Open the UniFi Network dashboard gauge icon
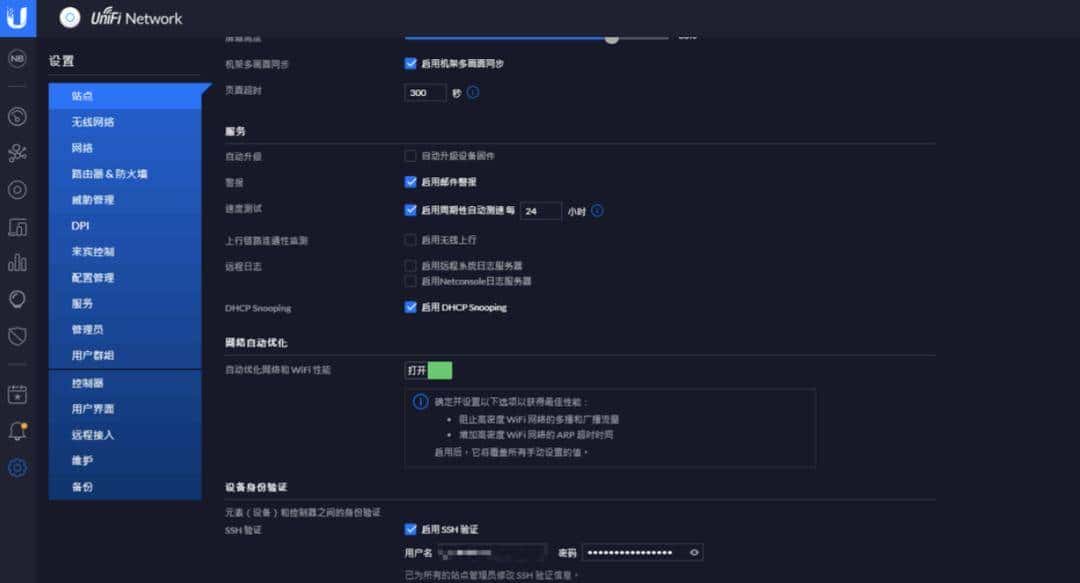1080x583 pixels. coord(16,117)
